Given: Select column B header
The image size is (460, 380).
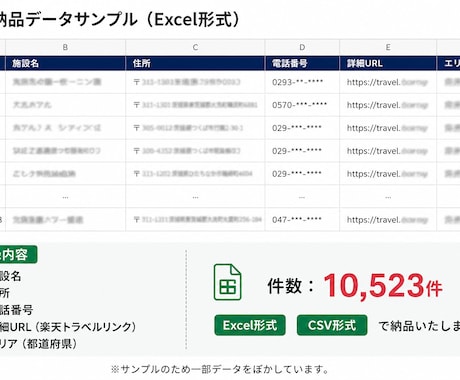Looking at the screenshot, I should 65,47.
